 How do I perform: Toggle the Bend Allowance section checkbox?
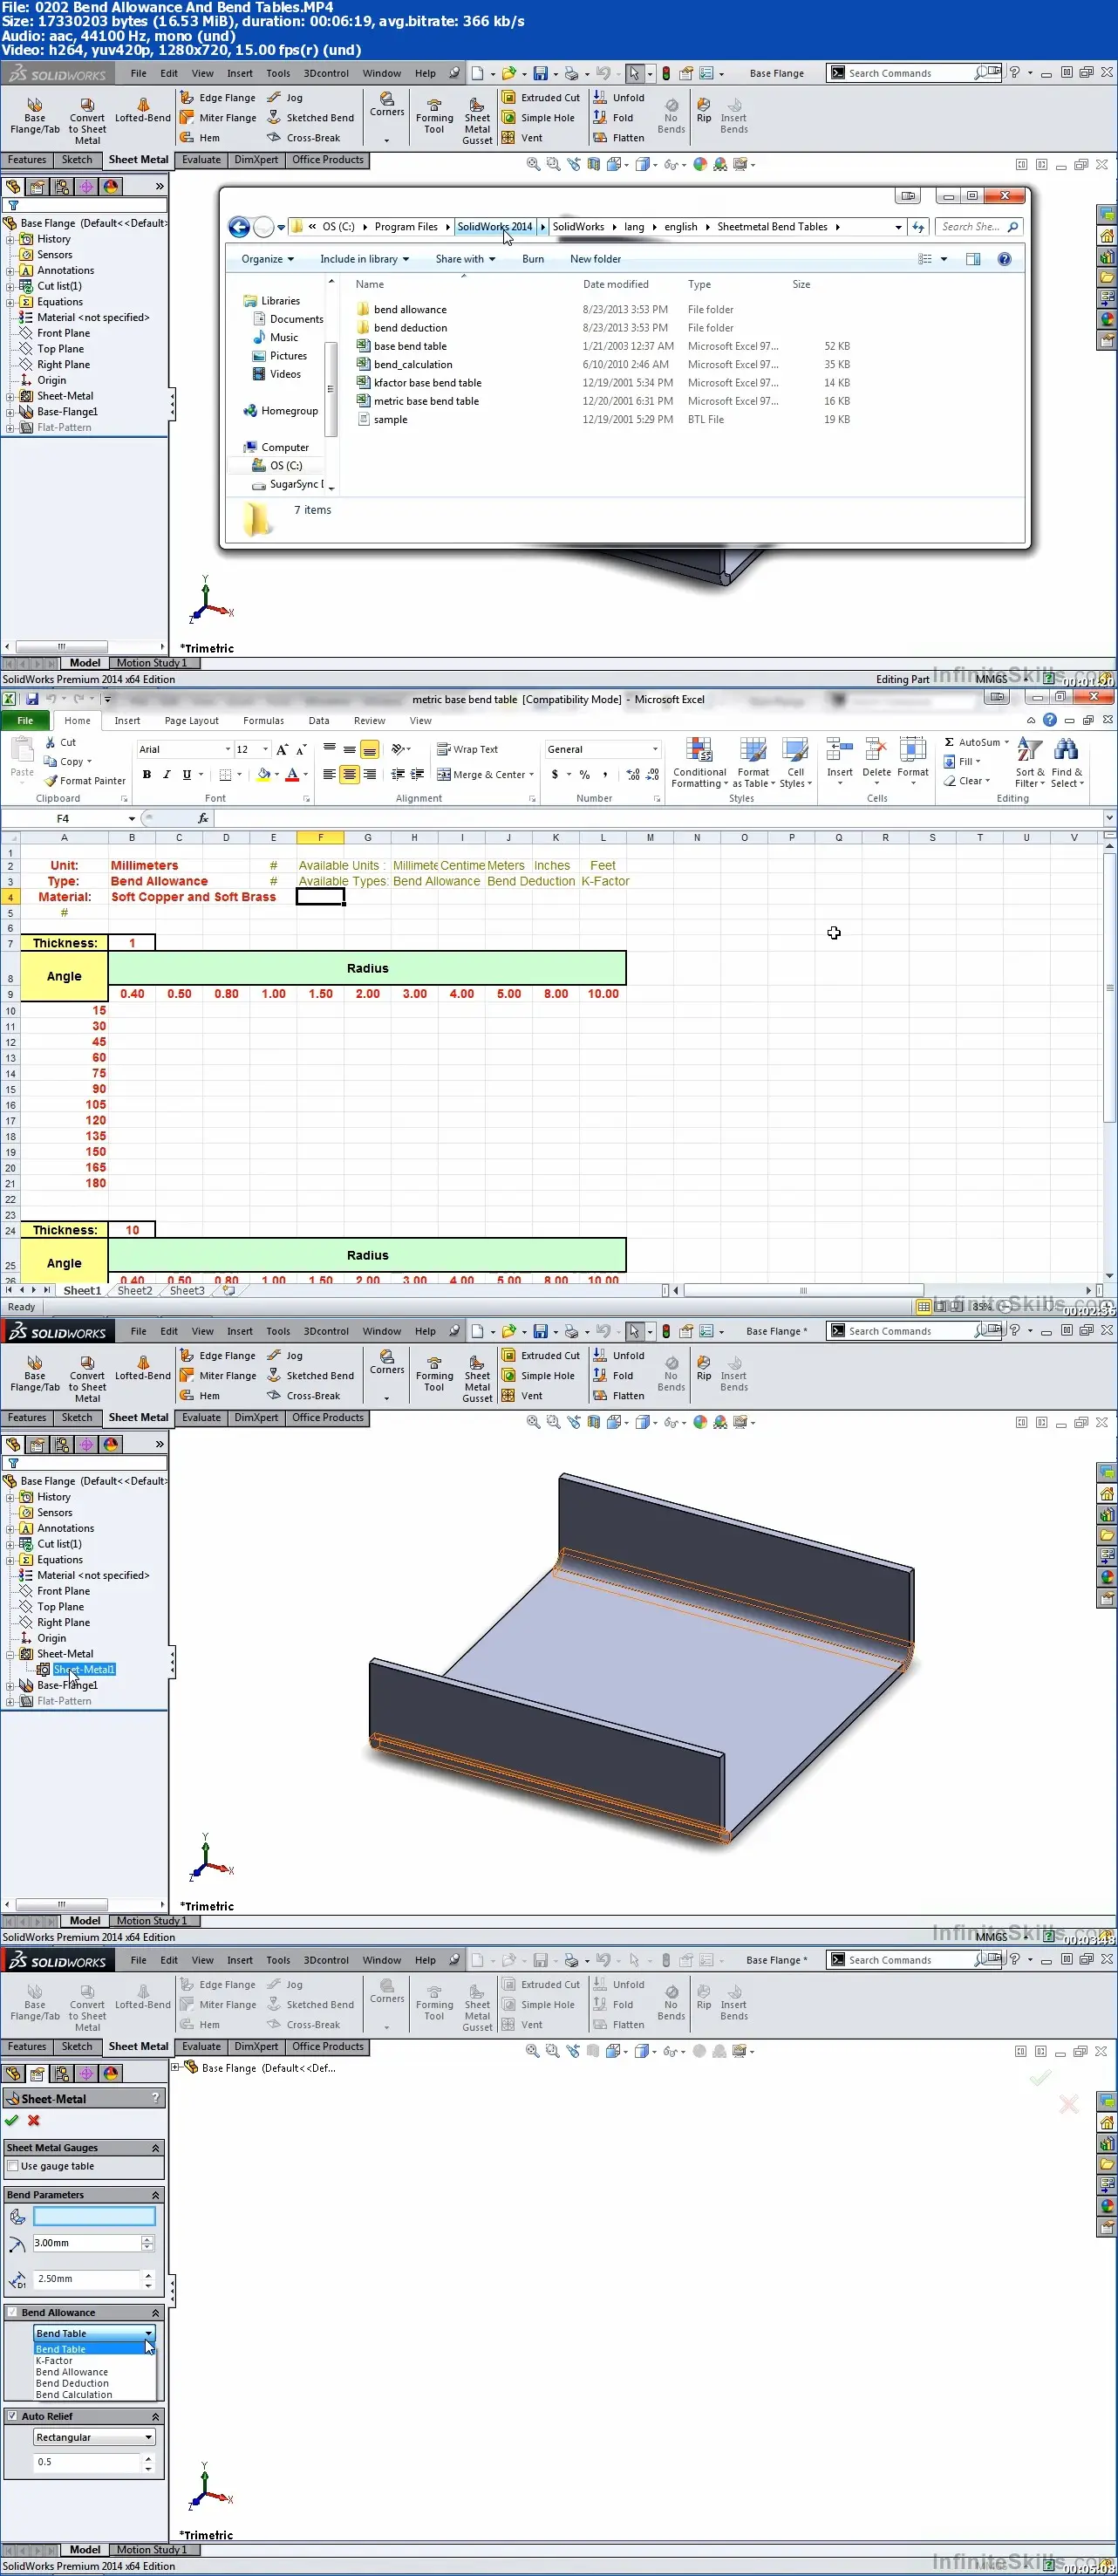coord(12,2312)
